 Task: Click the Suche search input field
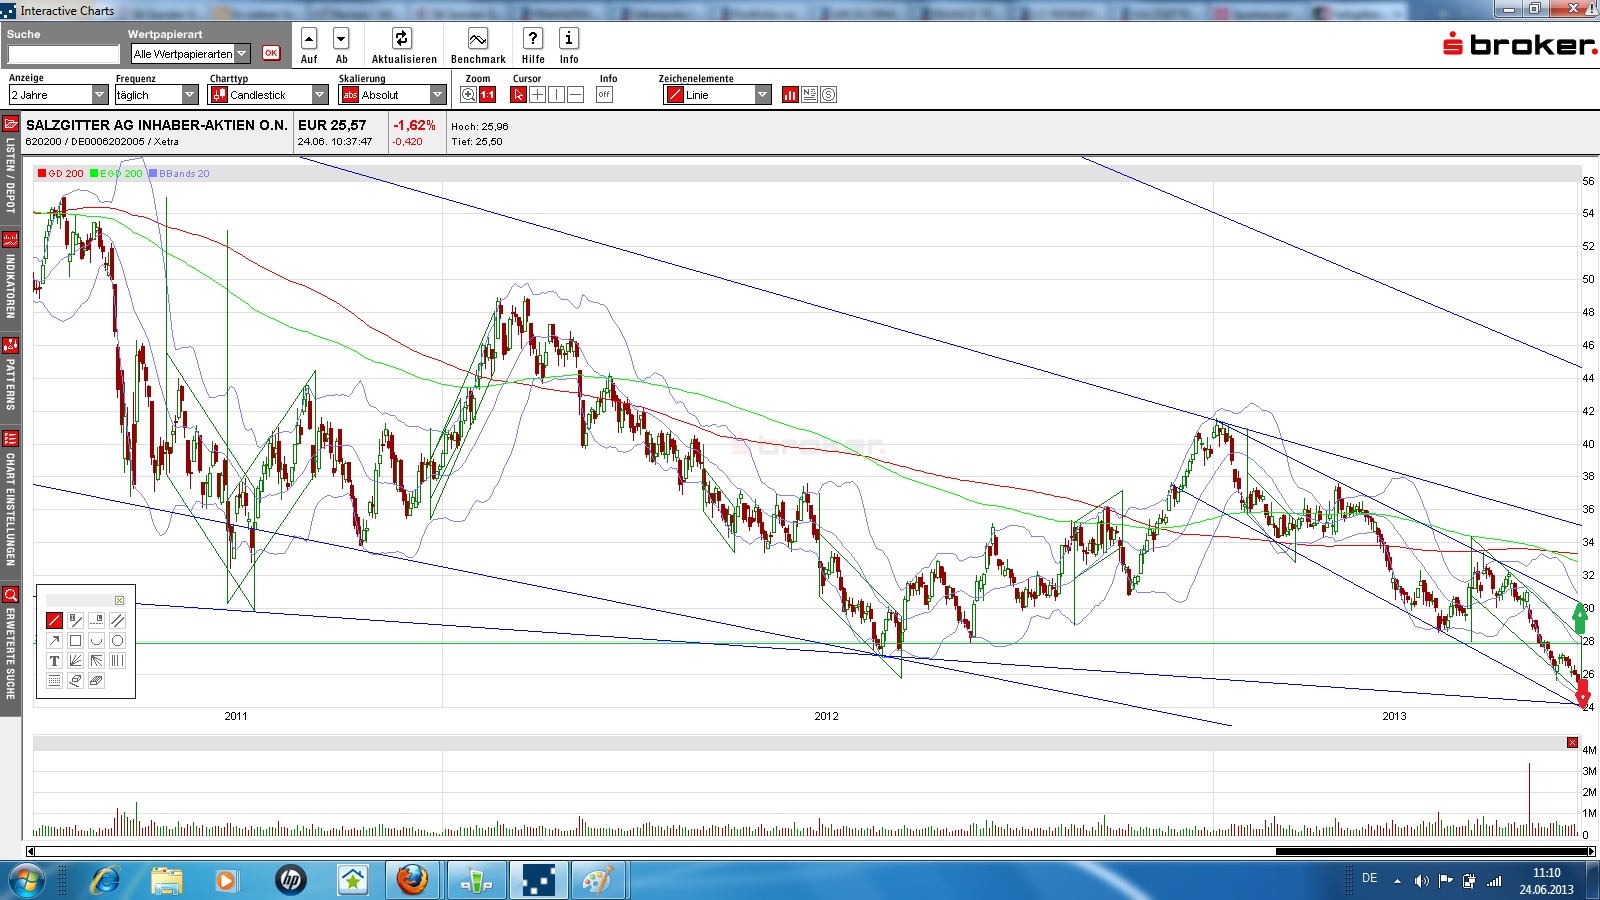coord(64,54)
